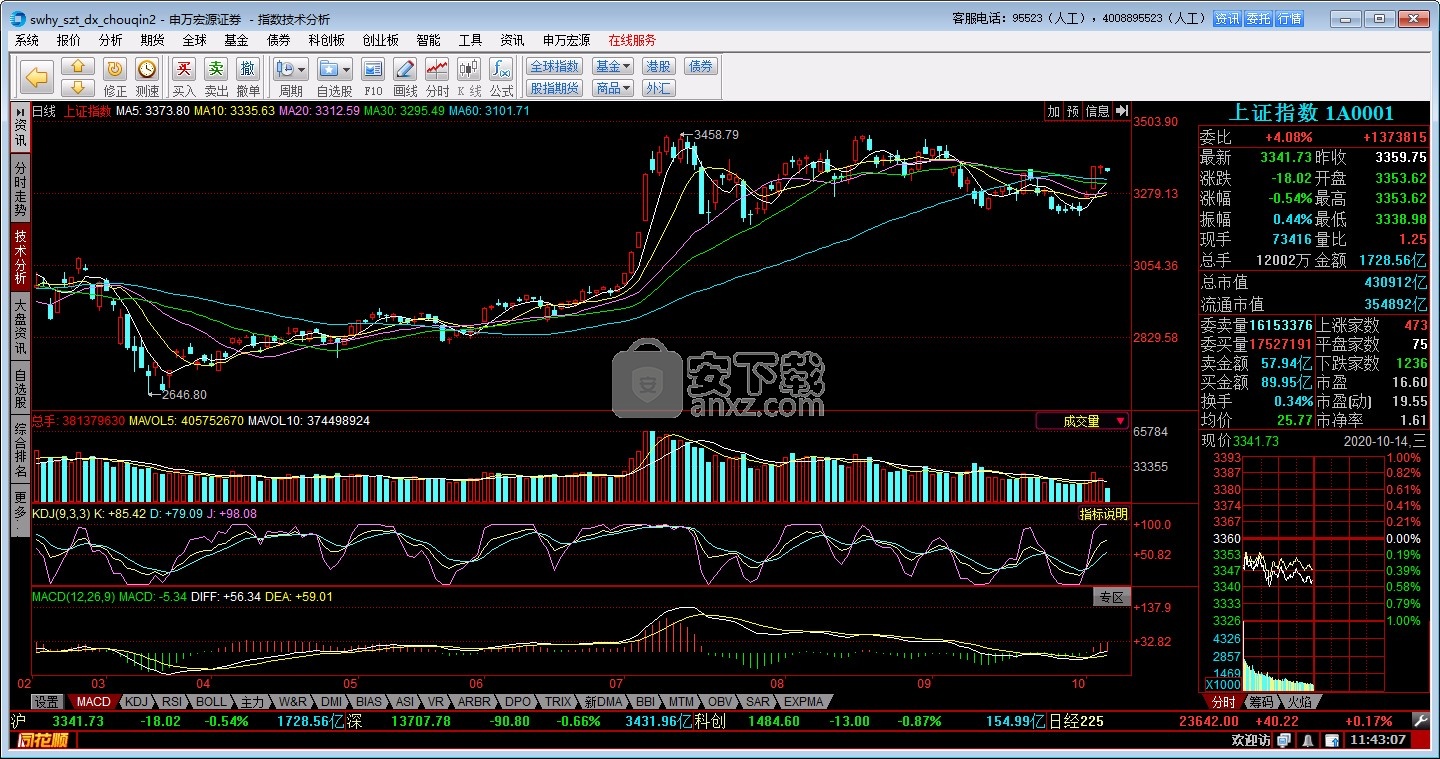
Task: Open the 分时走势 sidebar tab
Action: 20,188
